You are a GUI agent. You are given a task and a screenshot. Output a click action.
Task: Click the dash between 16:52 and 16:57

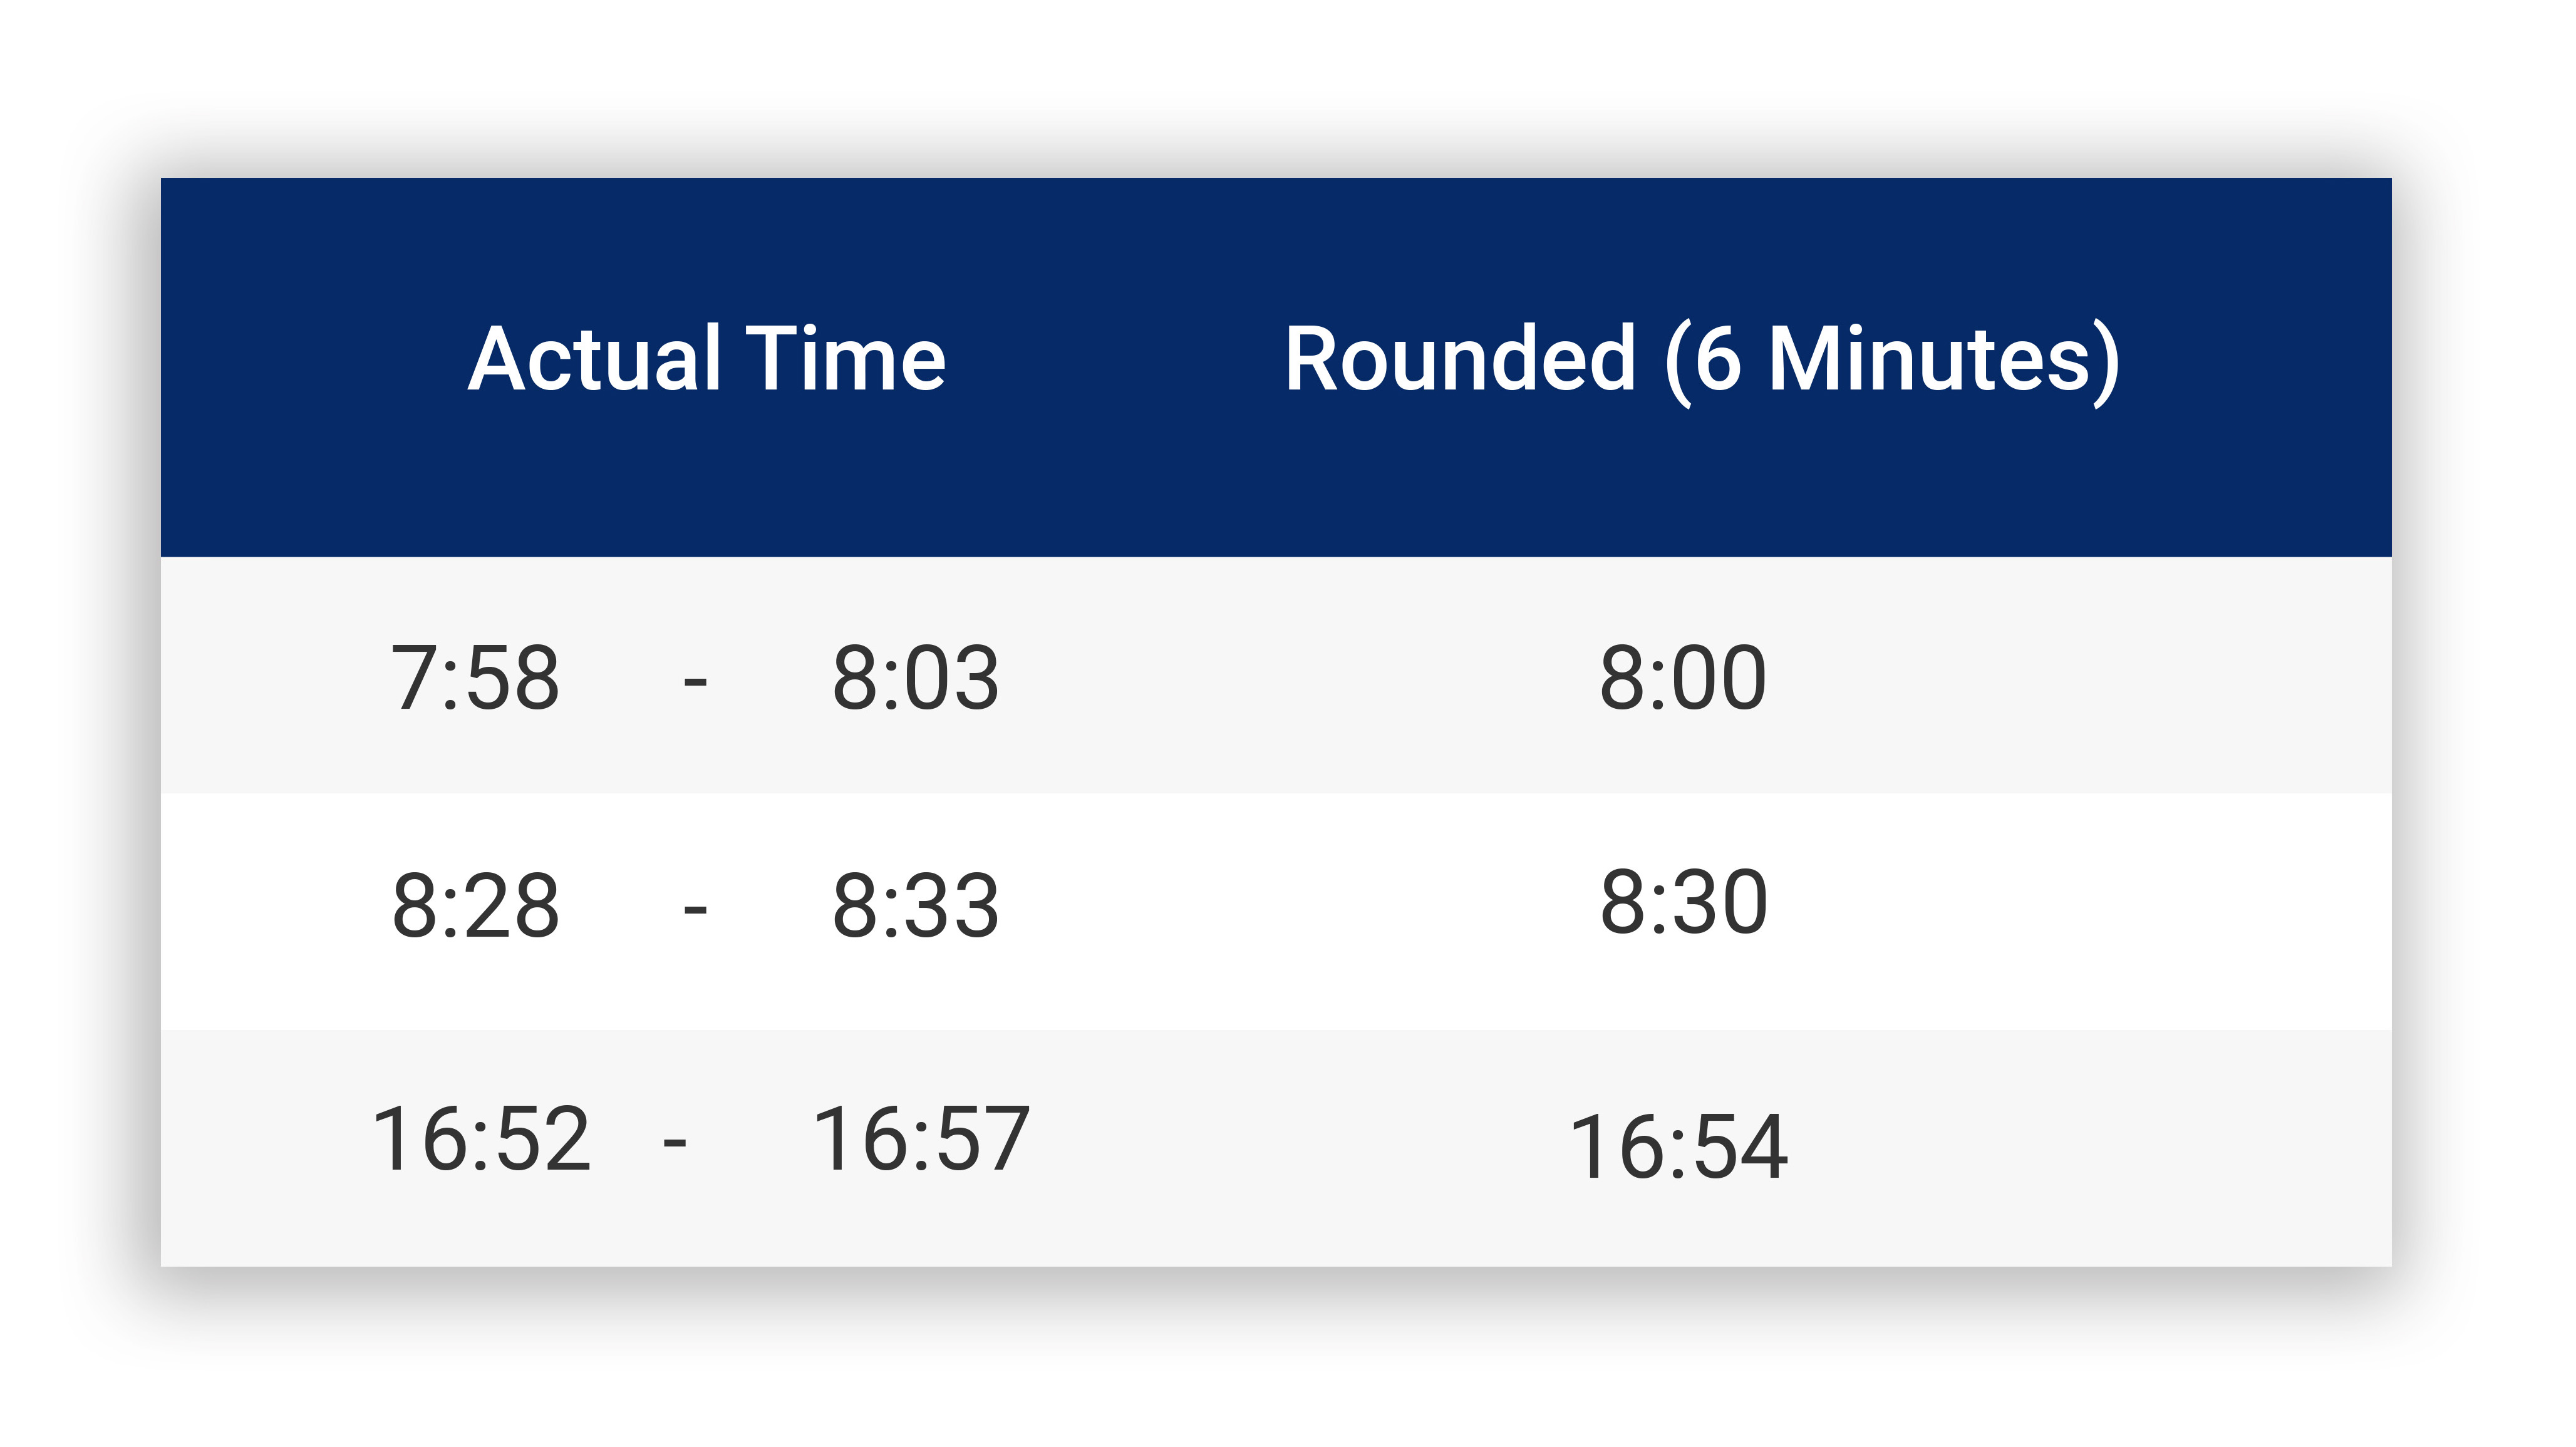coord(675,1142)
